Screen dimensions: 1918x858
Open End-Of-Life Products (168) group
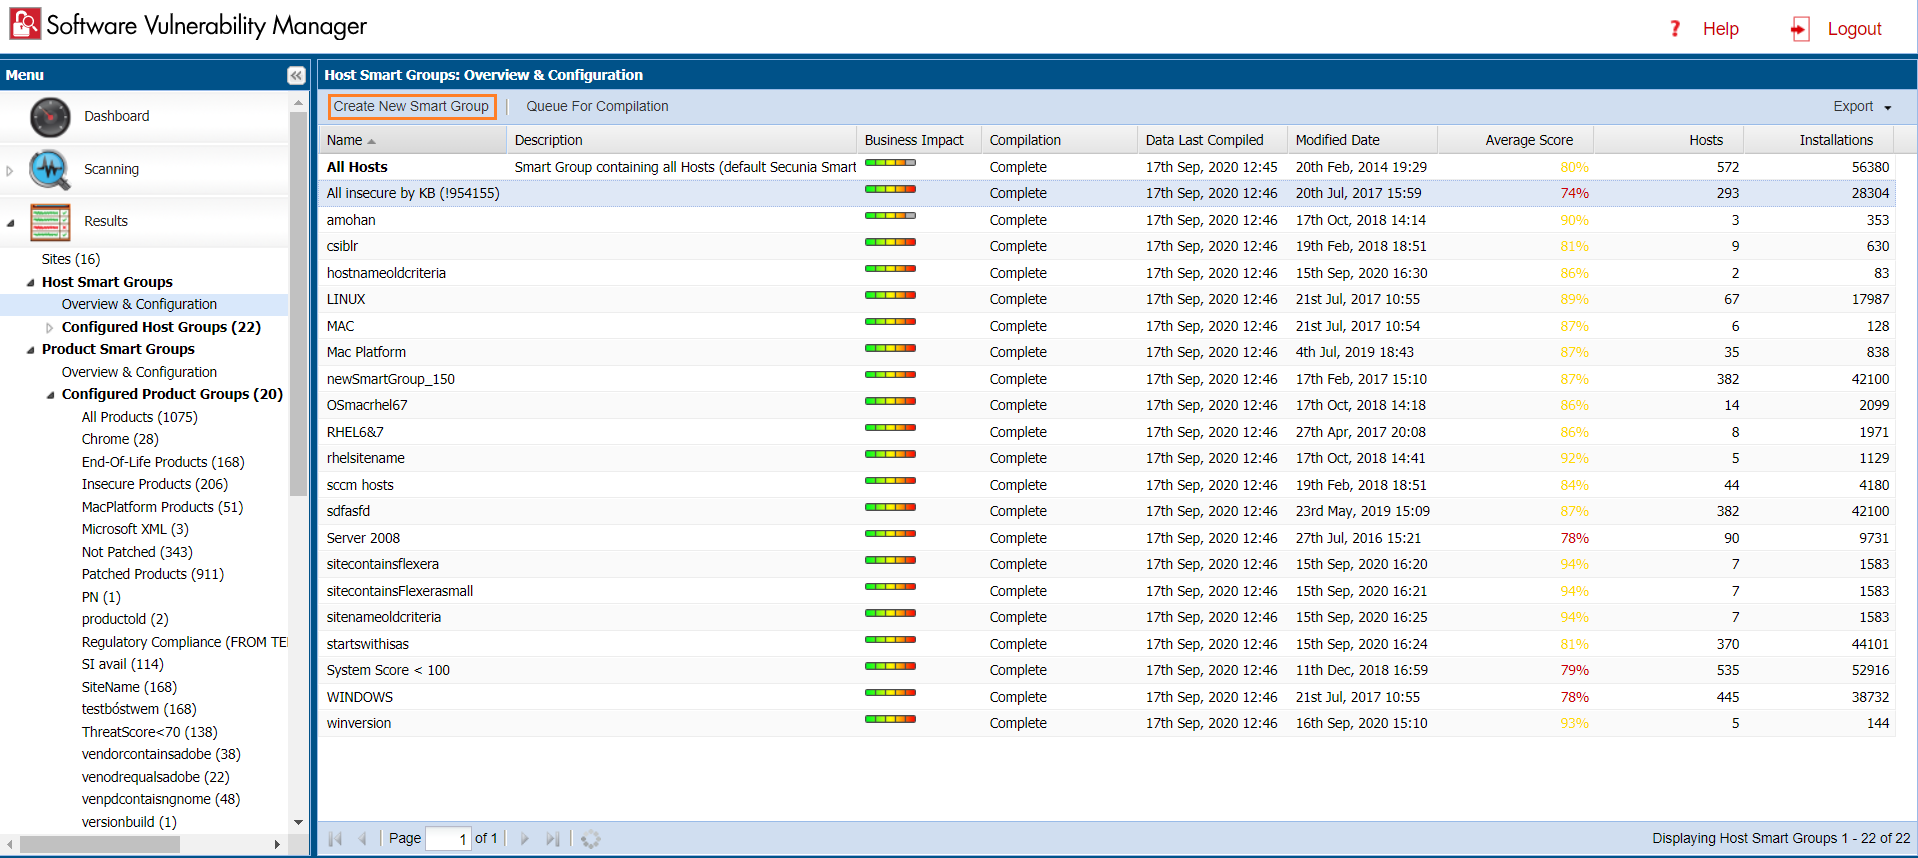click(163, 462)
